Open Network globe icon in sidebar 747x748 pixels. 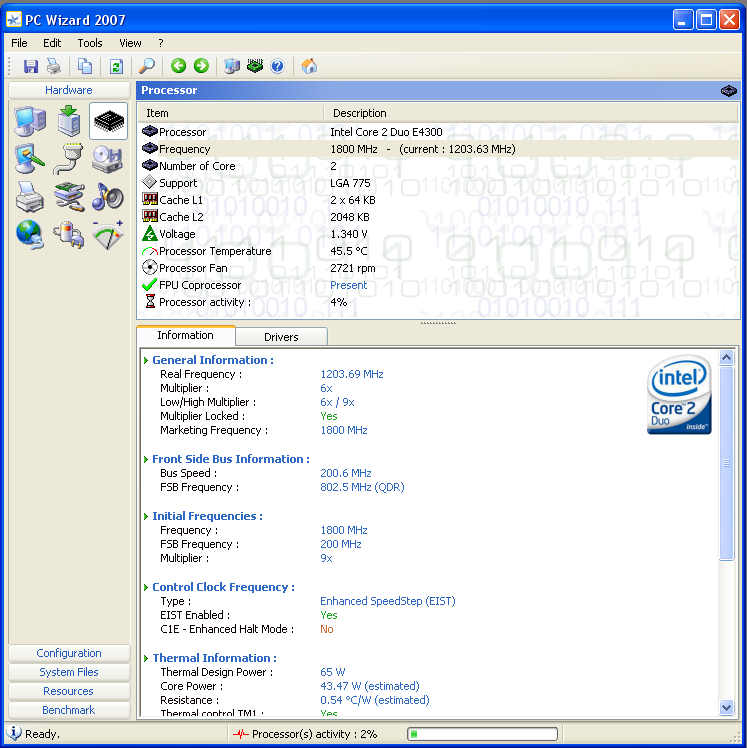[30, 235]
